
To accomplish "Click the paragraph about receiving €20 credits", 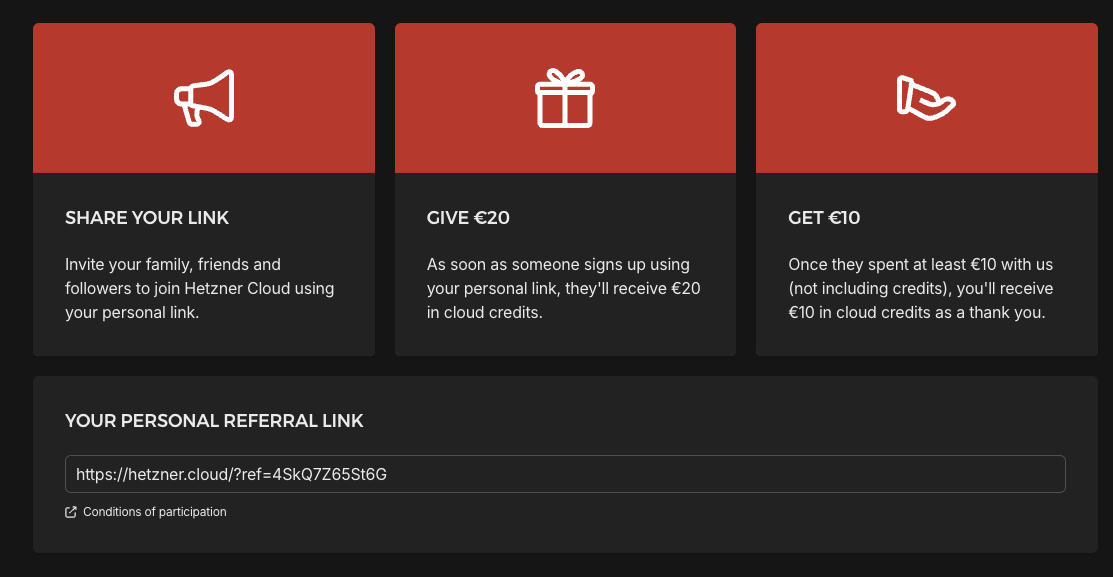I will point(563,288).
